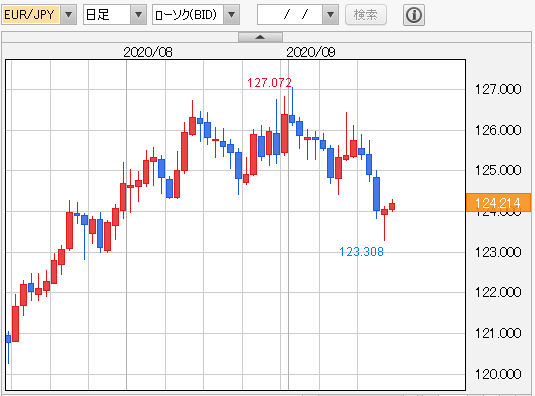Open the EUR/JPY currency pair dropdown arrow
The image size is (535, 396).
tap(69, 15)
